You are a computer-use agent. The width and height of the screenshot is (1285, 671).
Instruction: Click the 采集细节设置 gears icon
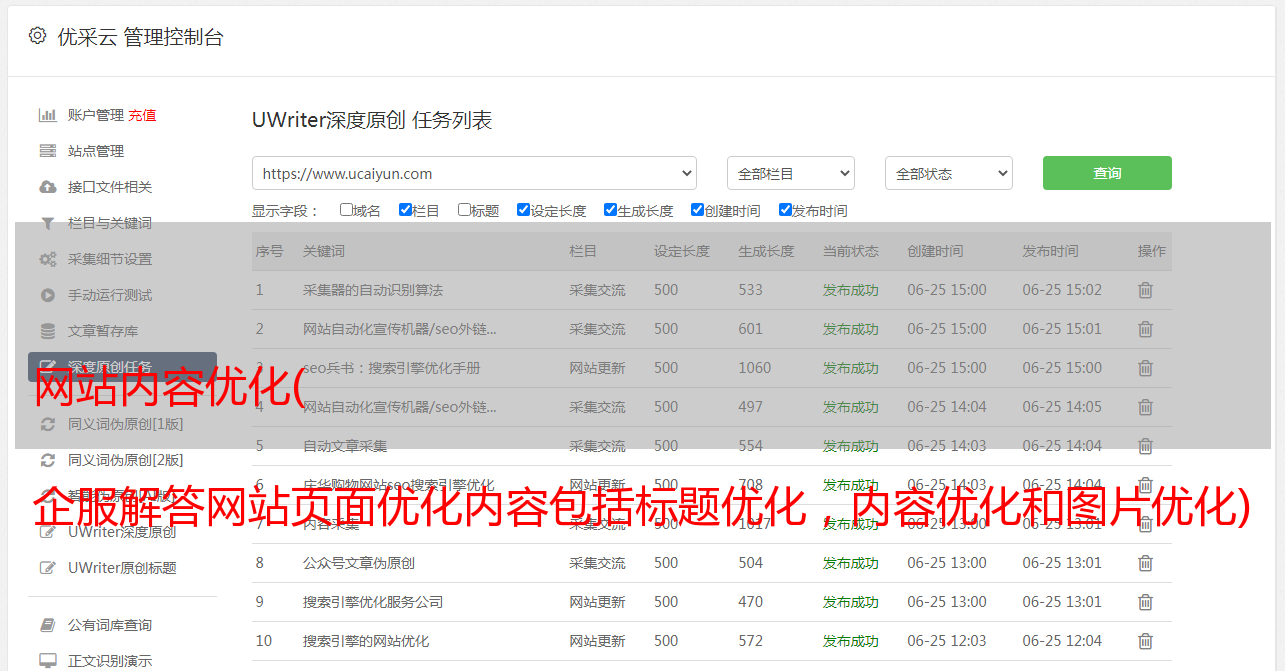click(47, 259)
